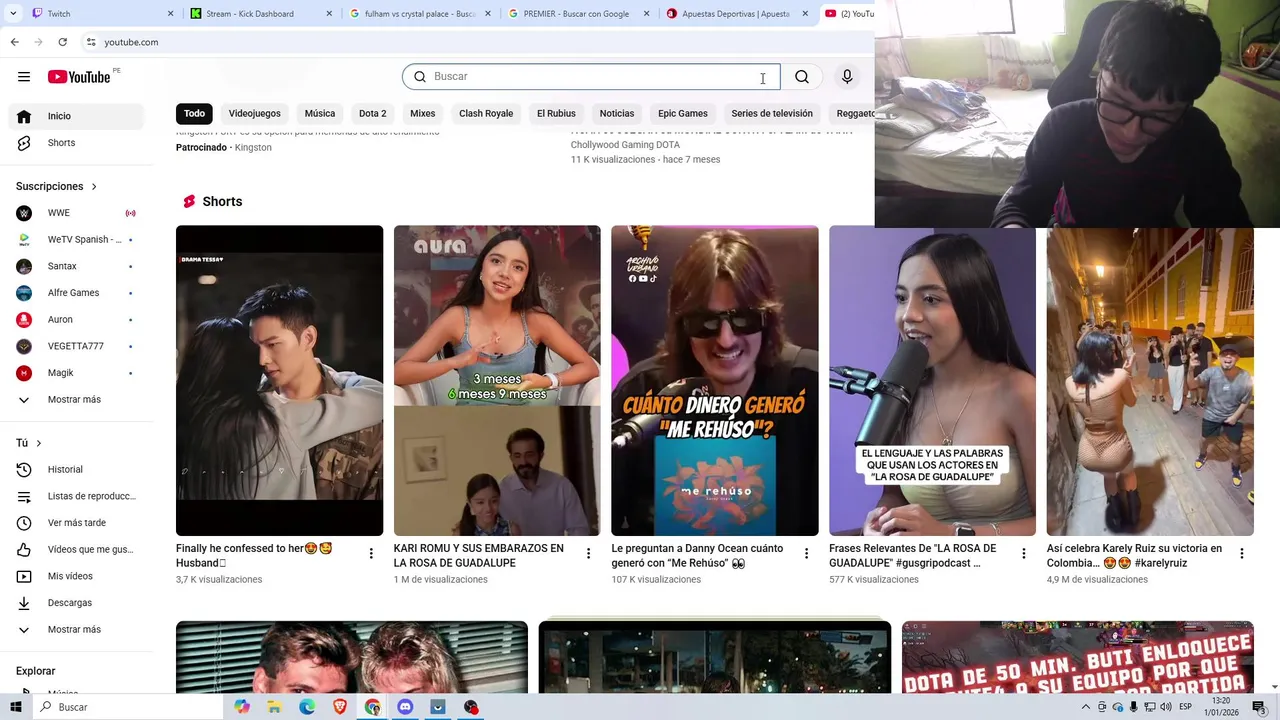The width and height of the screenshot is (1280, 720).
Task: Open the Tú section chevron
Action: pos(39,443)
